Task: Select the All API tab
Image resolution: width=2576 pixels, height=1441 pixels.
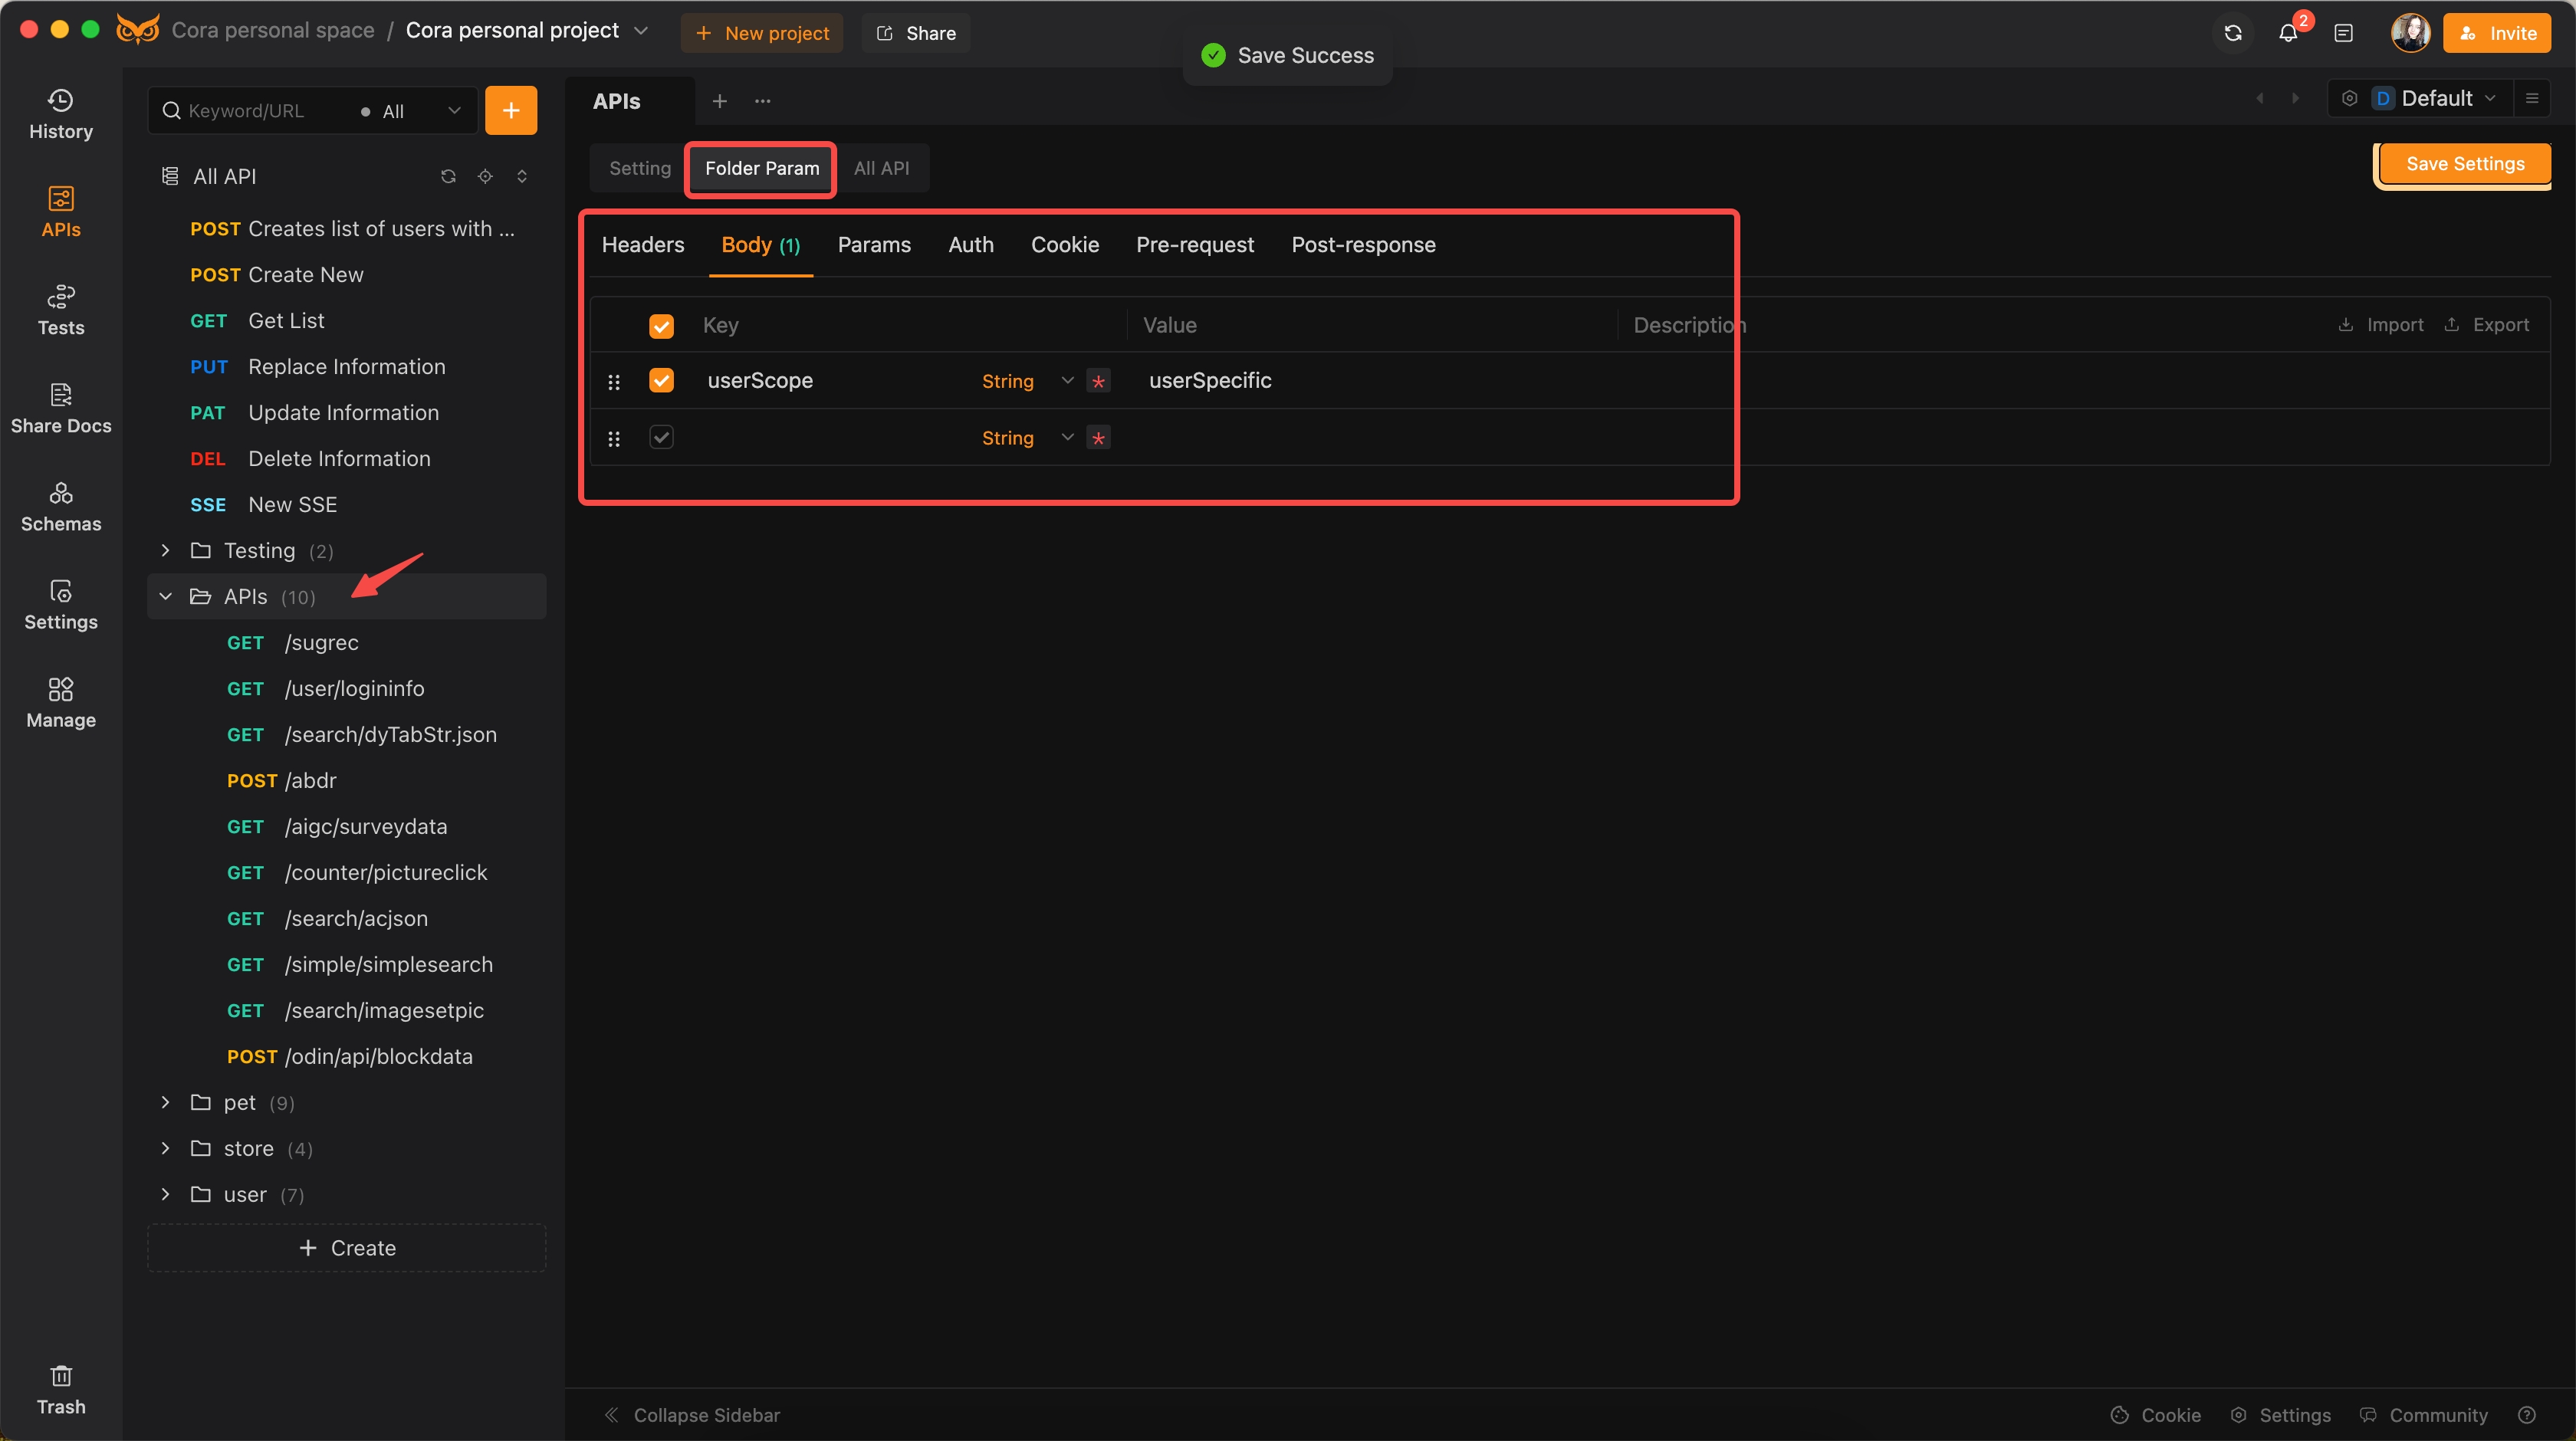Action: pos(879,166)
